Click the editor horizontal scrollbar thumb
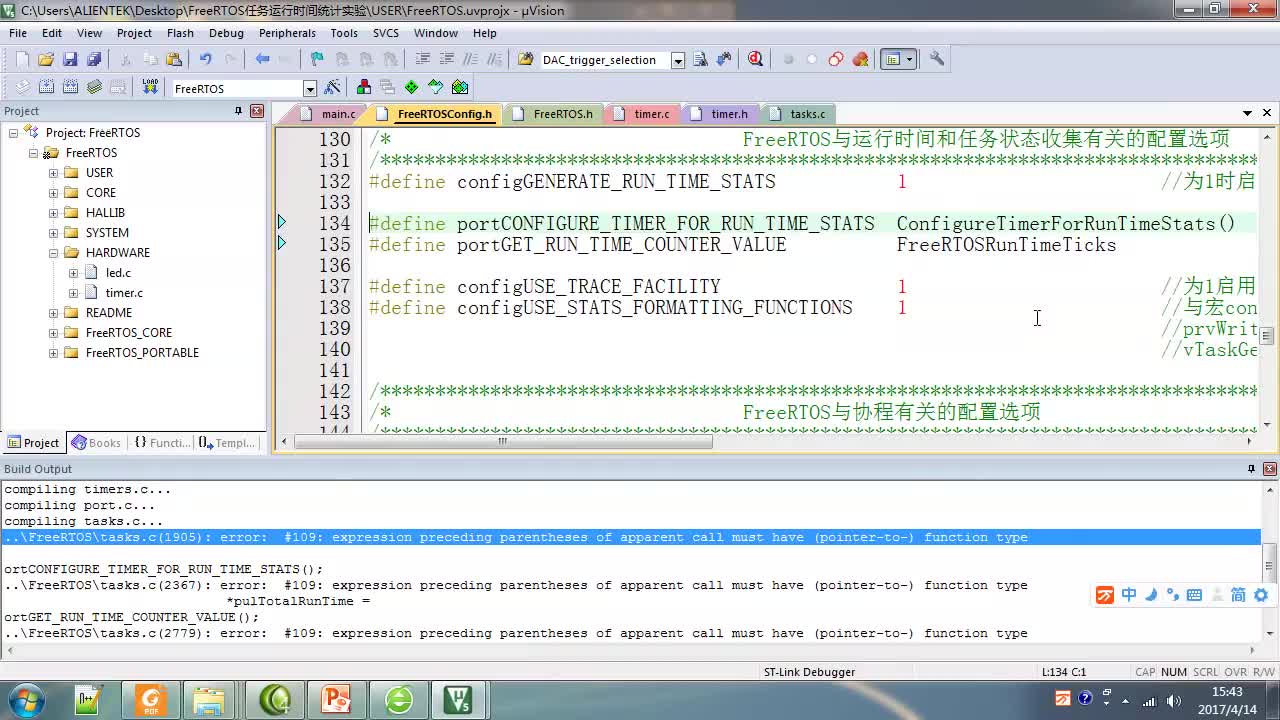Viewport: 1280px width, 720px height. 503,441
